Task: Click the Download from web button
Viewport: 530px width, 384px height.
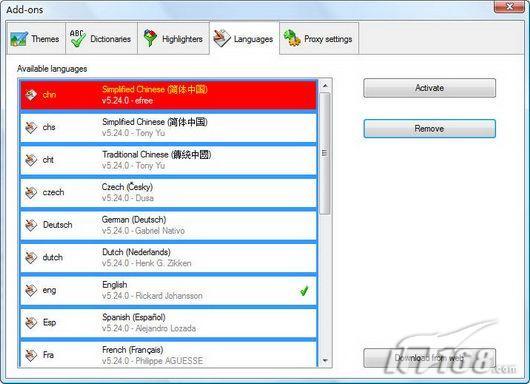Action: pyautogui.click(x=430, y=358)
